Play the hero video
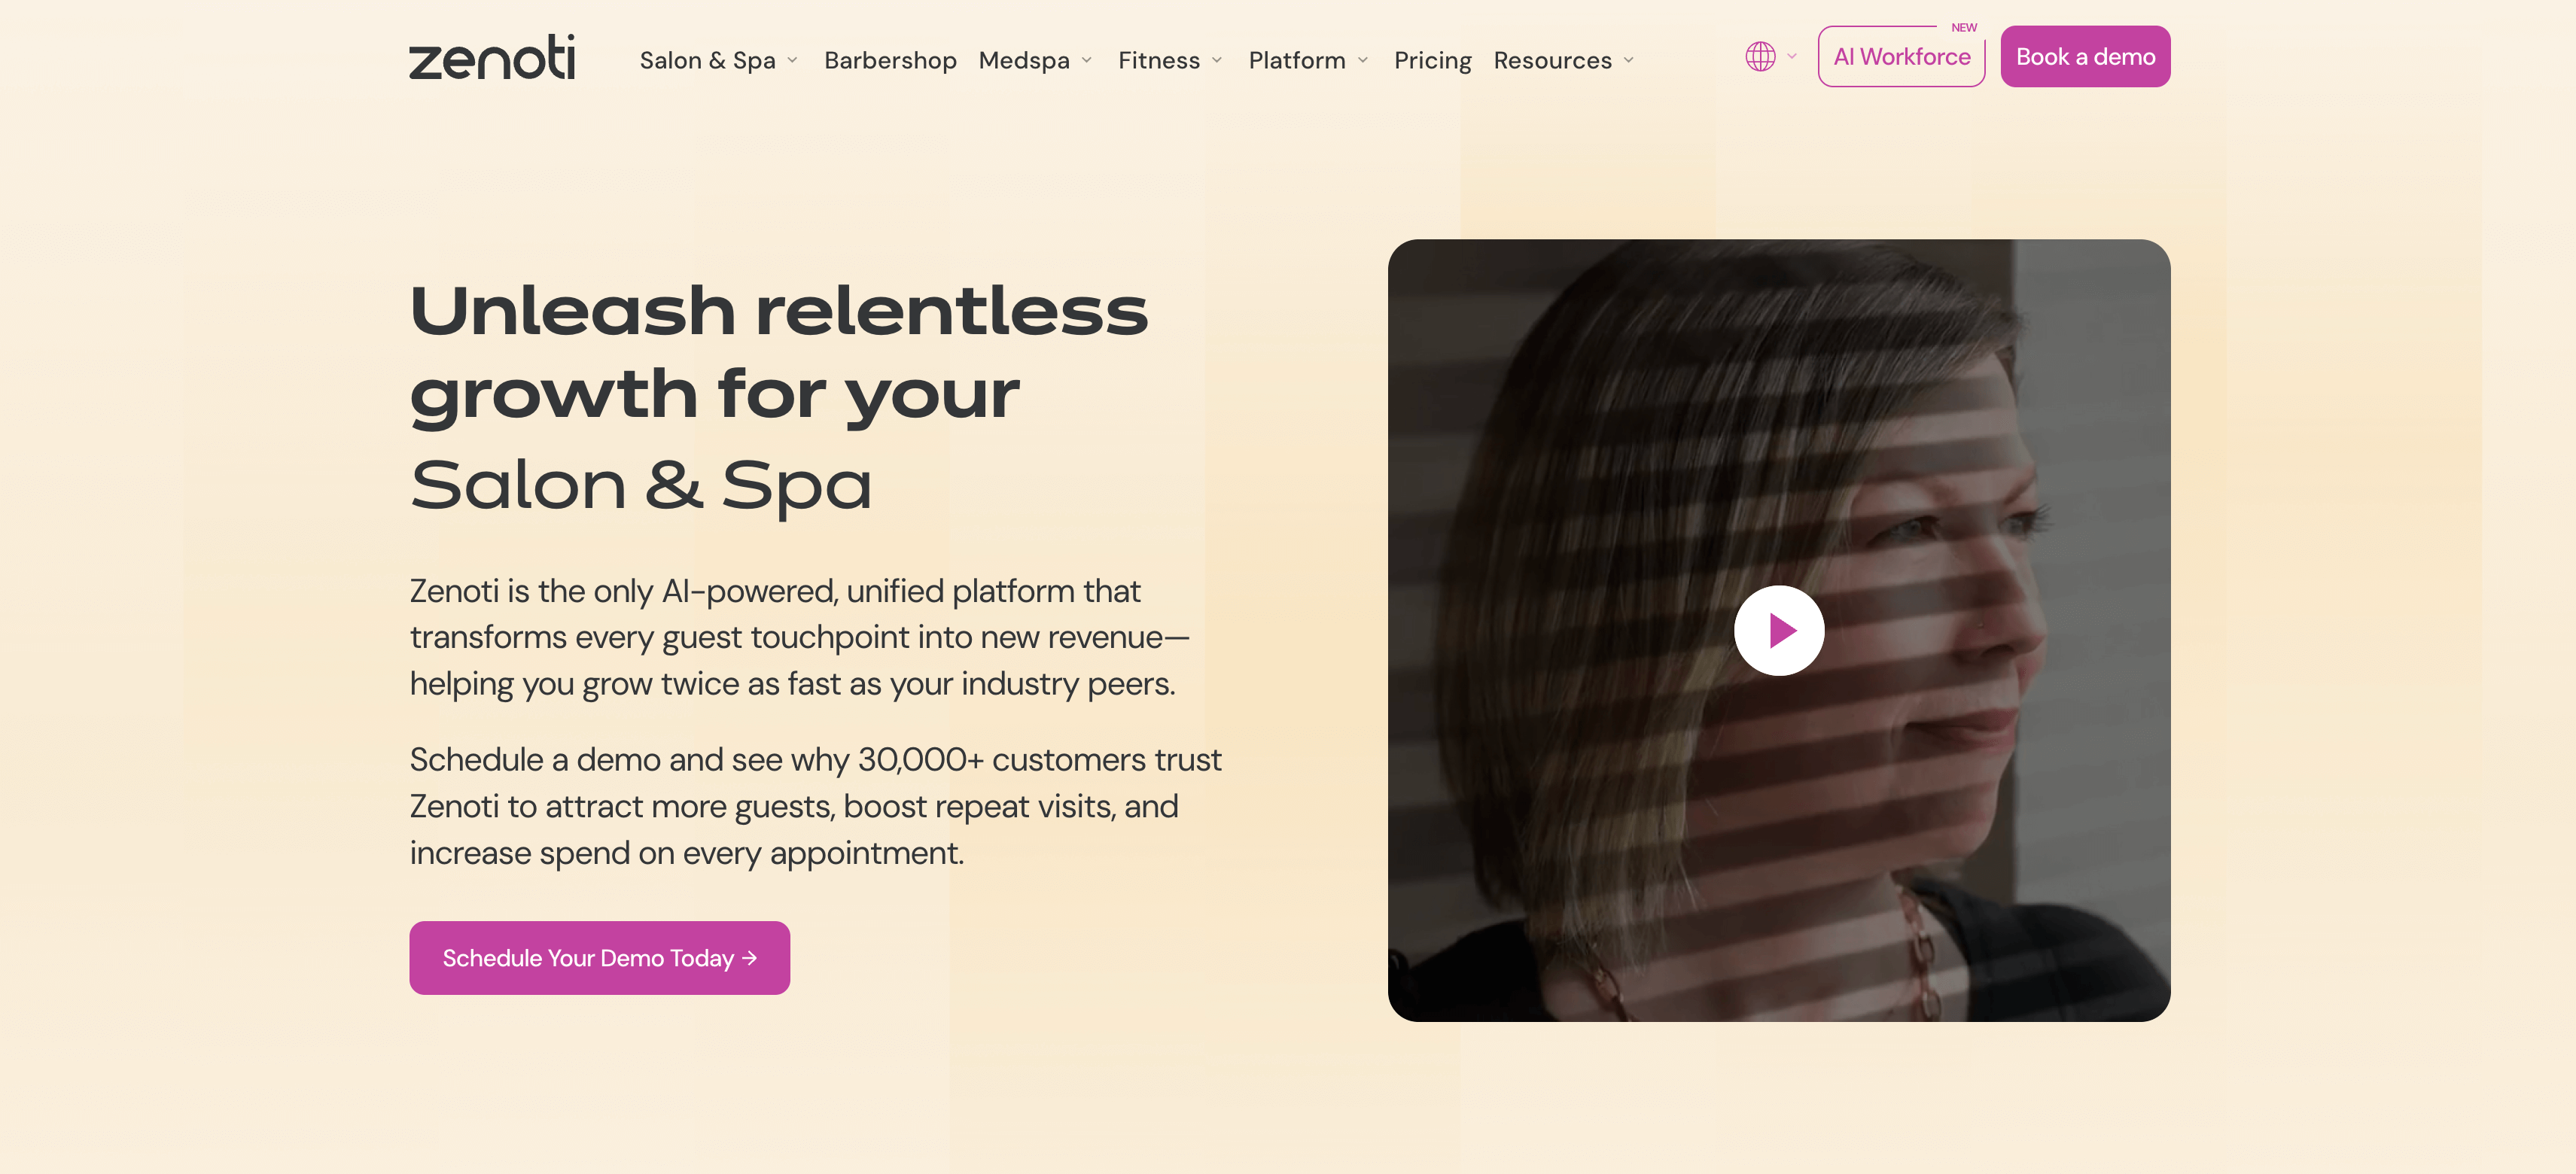2576x1174 pixels. 1778,631
